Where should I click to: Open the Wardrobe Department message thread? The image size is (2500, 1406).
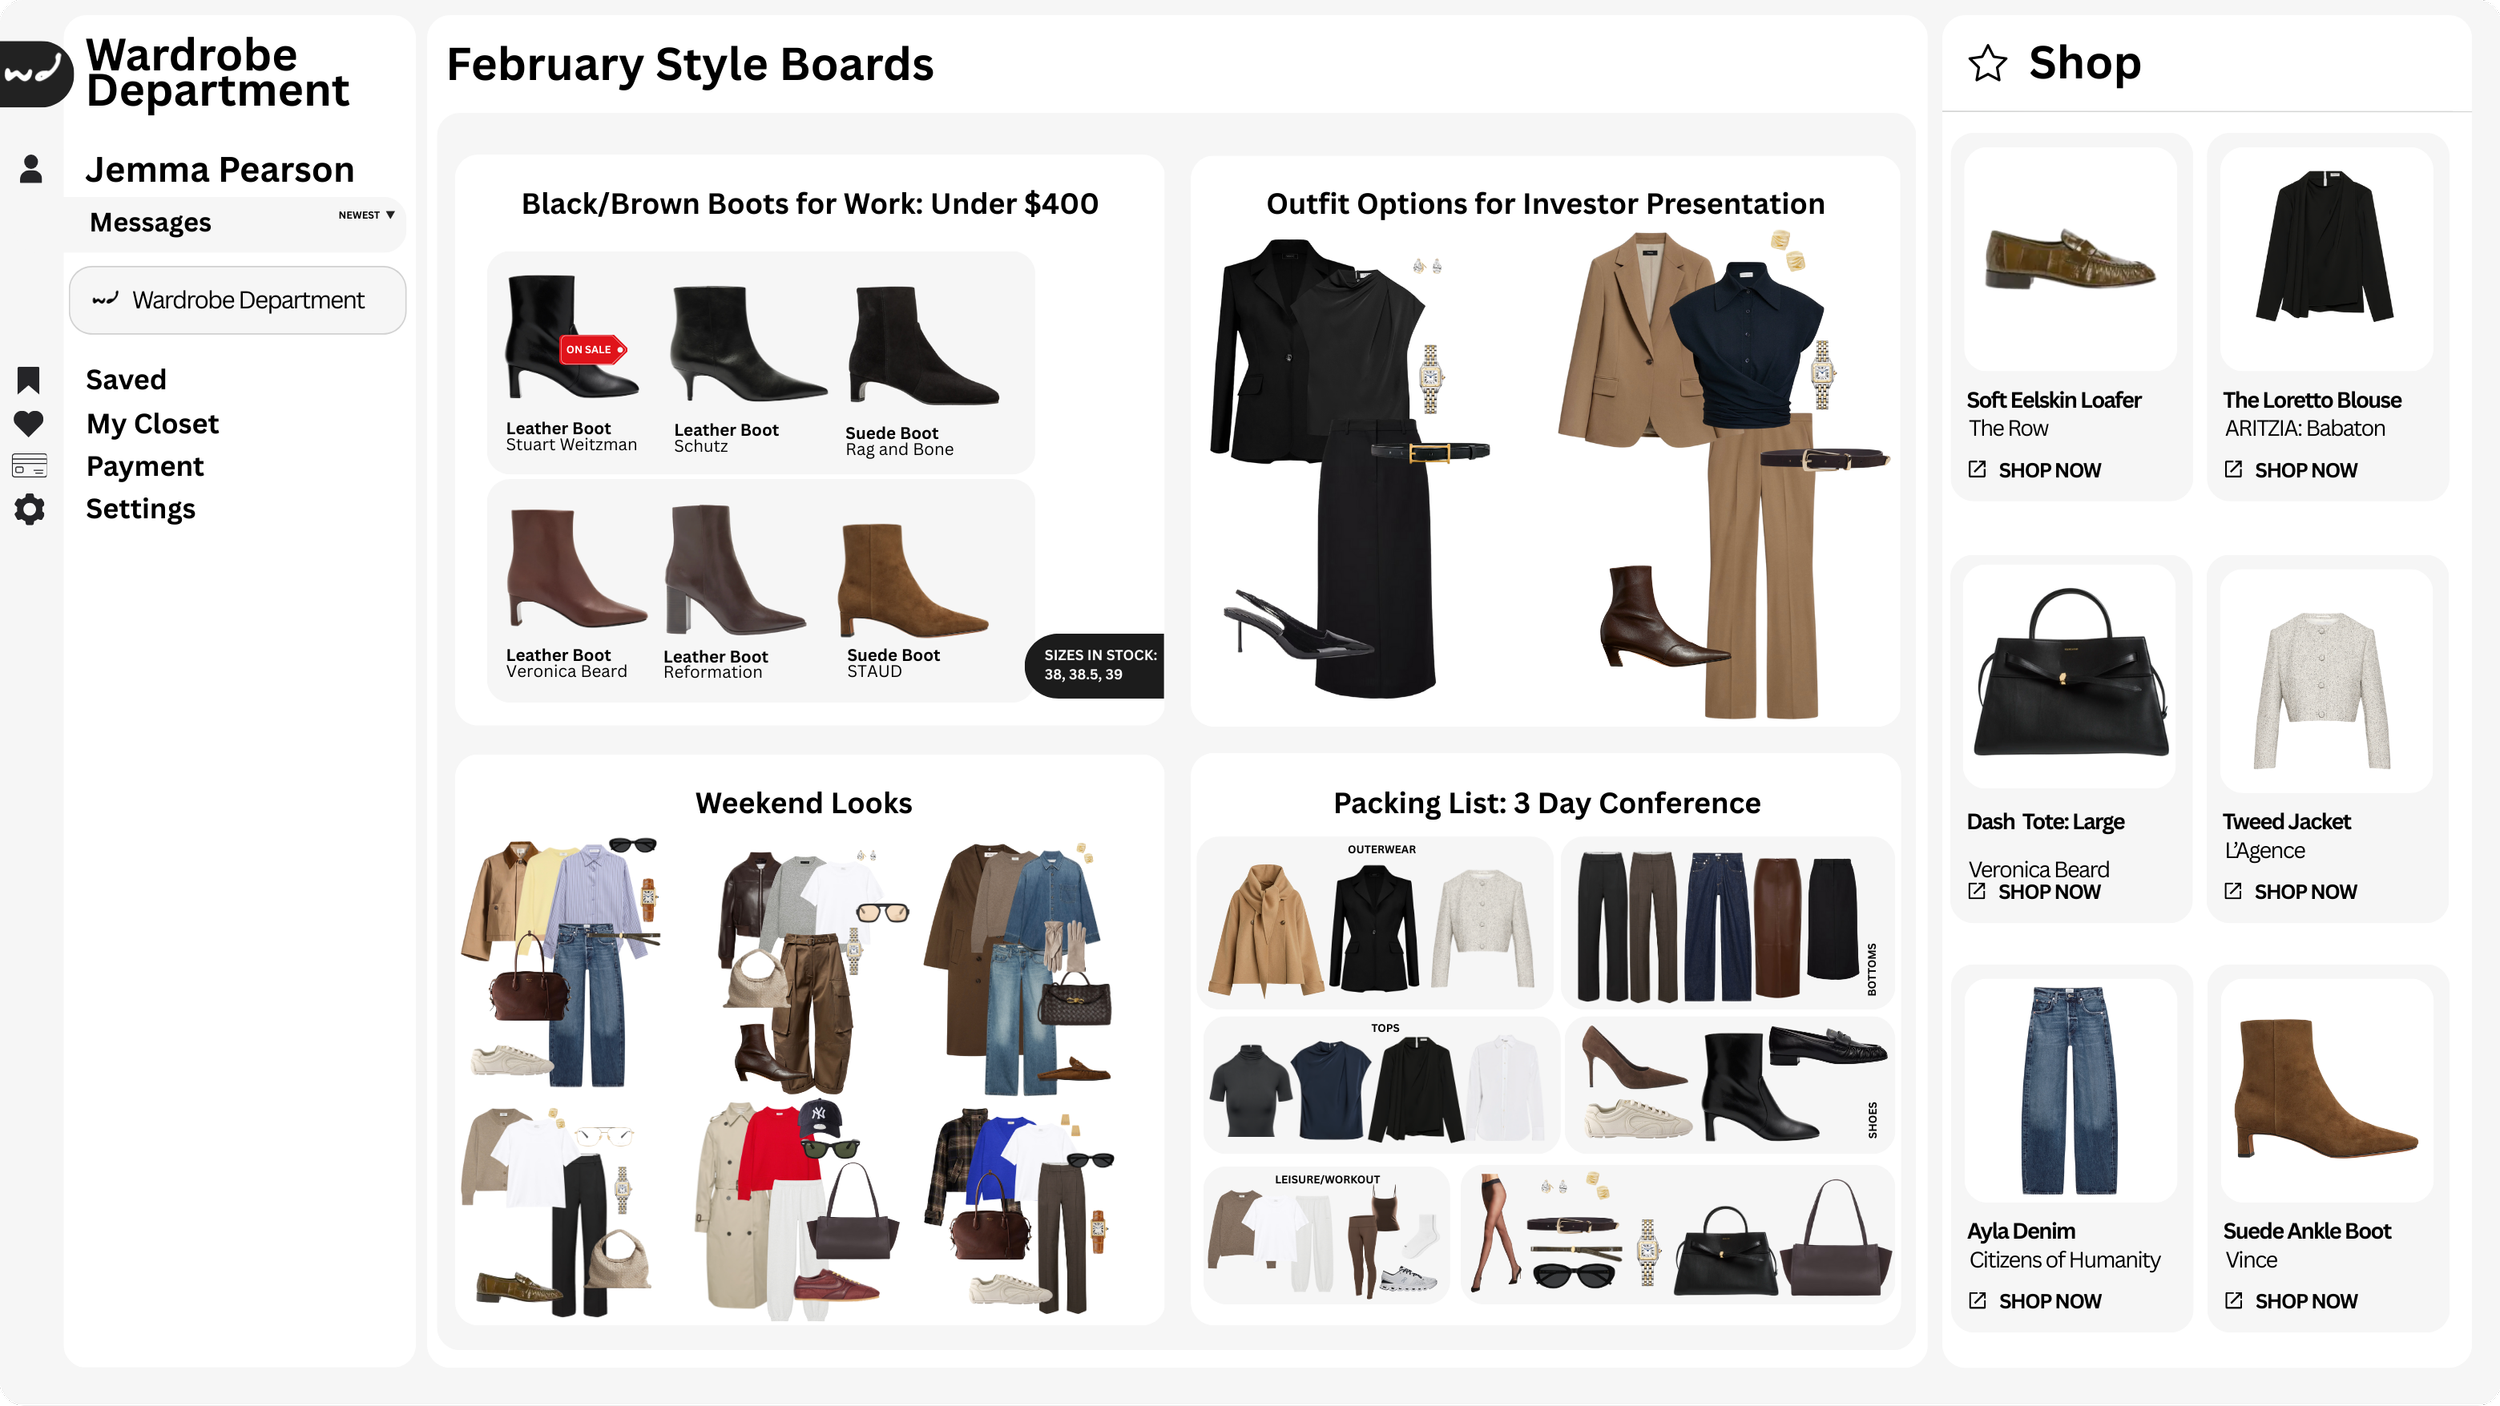238,300
